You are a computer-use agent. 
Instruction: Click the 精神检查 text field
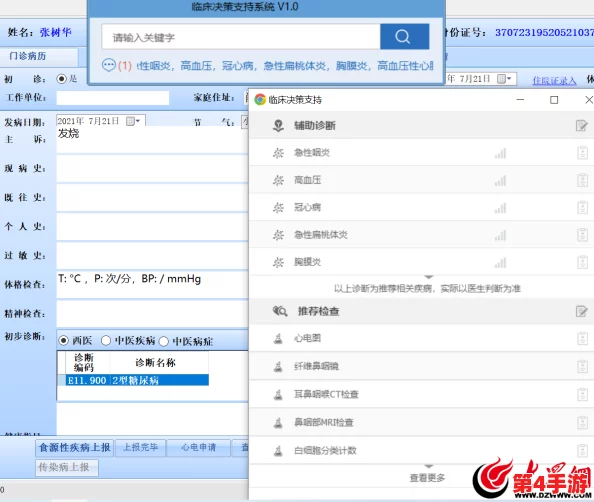pos(152,314)
